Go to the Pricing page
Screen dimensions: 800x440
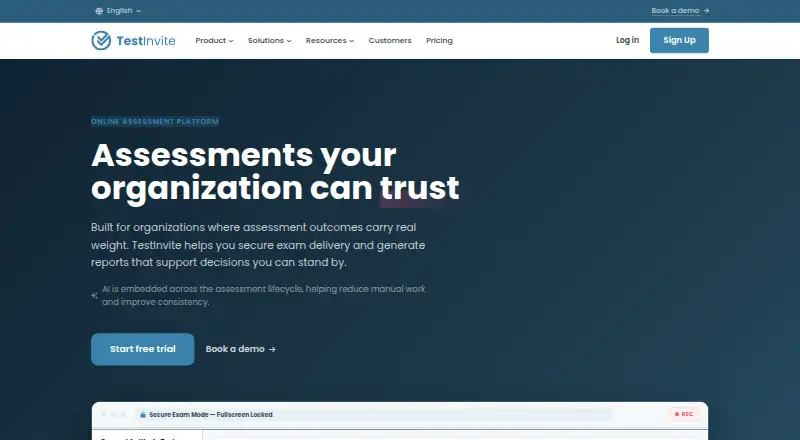coord(439,40)
